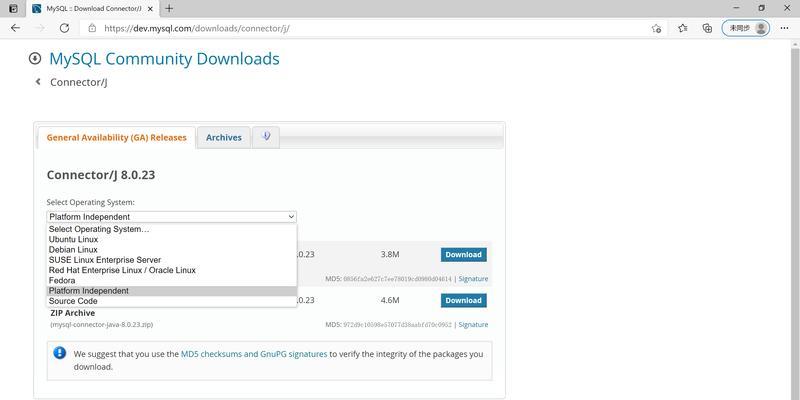Open a new tab with plus icon
Viewport: 800px width, 400px height.
click(x=169, y=9)
